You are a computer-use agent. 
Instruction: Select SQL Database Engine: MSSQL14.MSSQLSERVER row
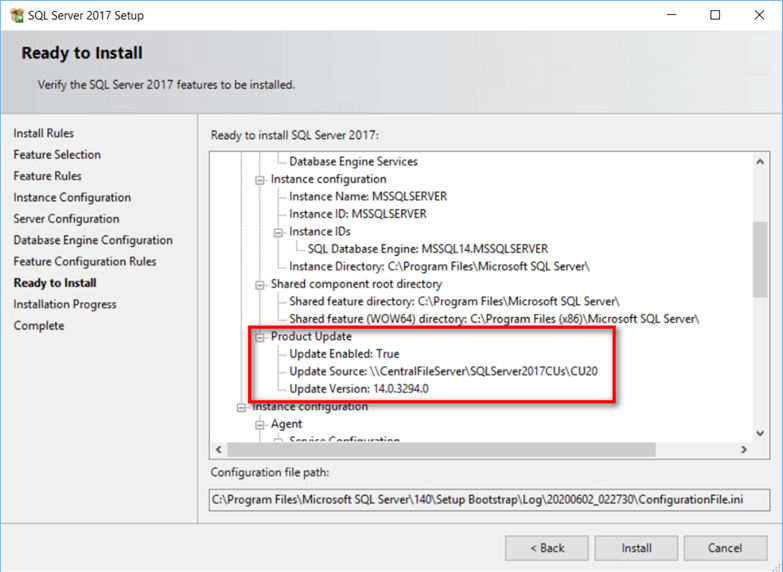427,249
